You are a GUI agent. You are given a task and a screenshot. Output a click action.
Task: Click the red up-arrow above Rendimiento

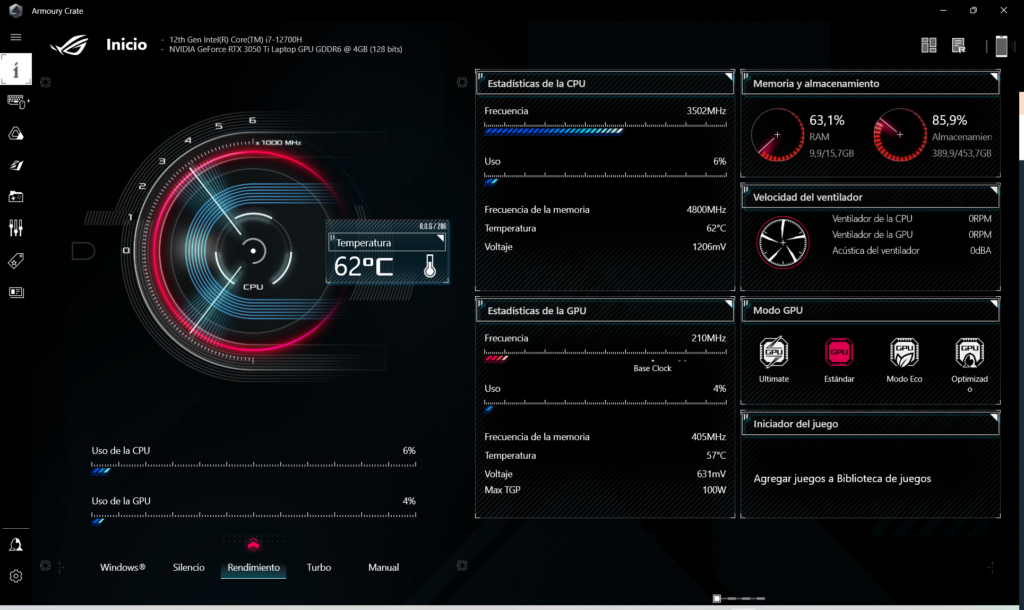click(253, 544)
